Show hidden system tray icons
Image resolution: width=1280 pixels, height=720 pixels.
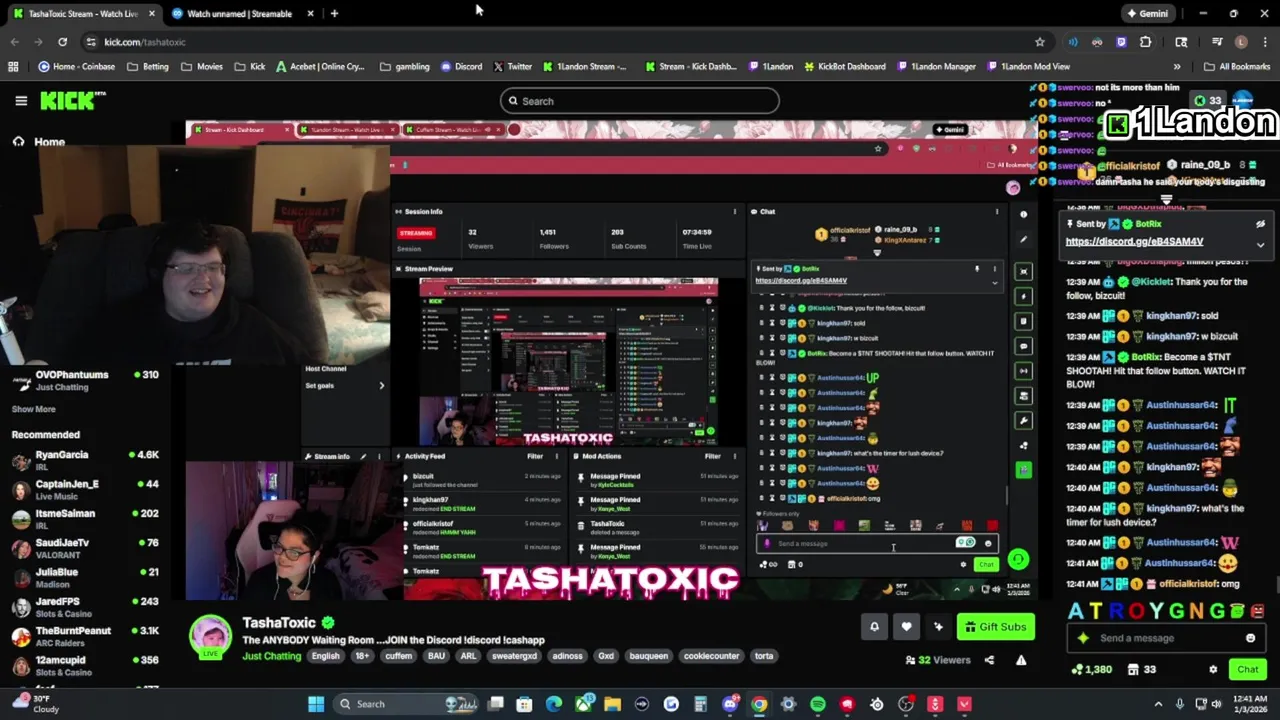point(1158,704)
